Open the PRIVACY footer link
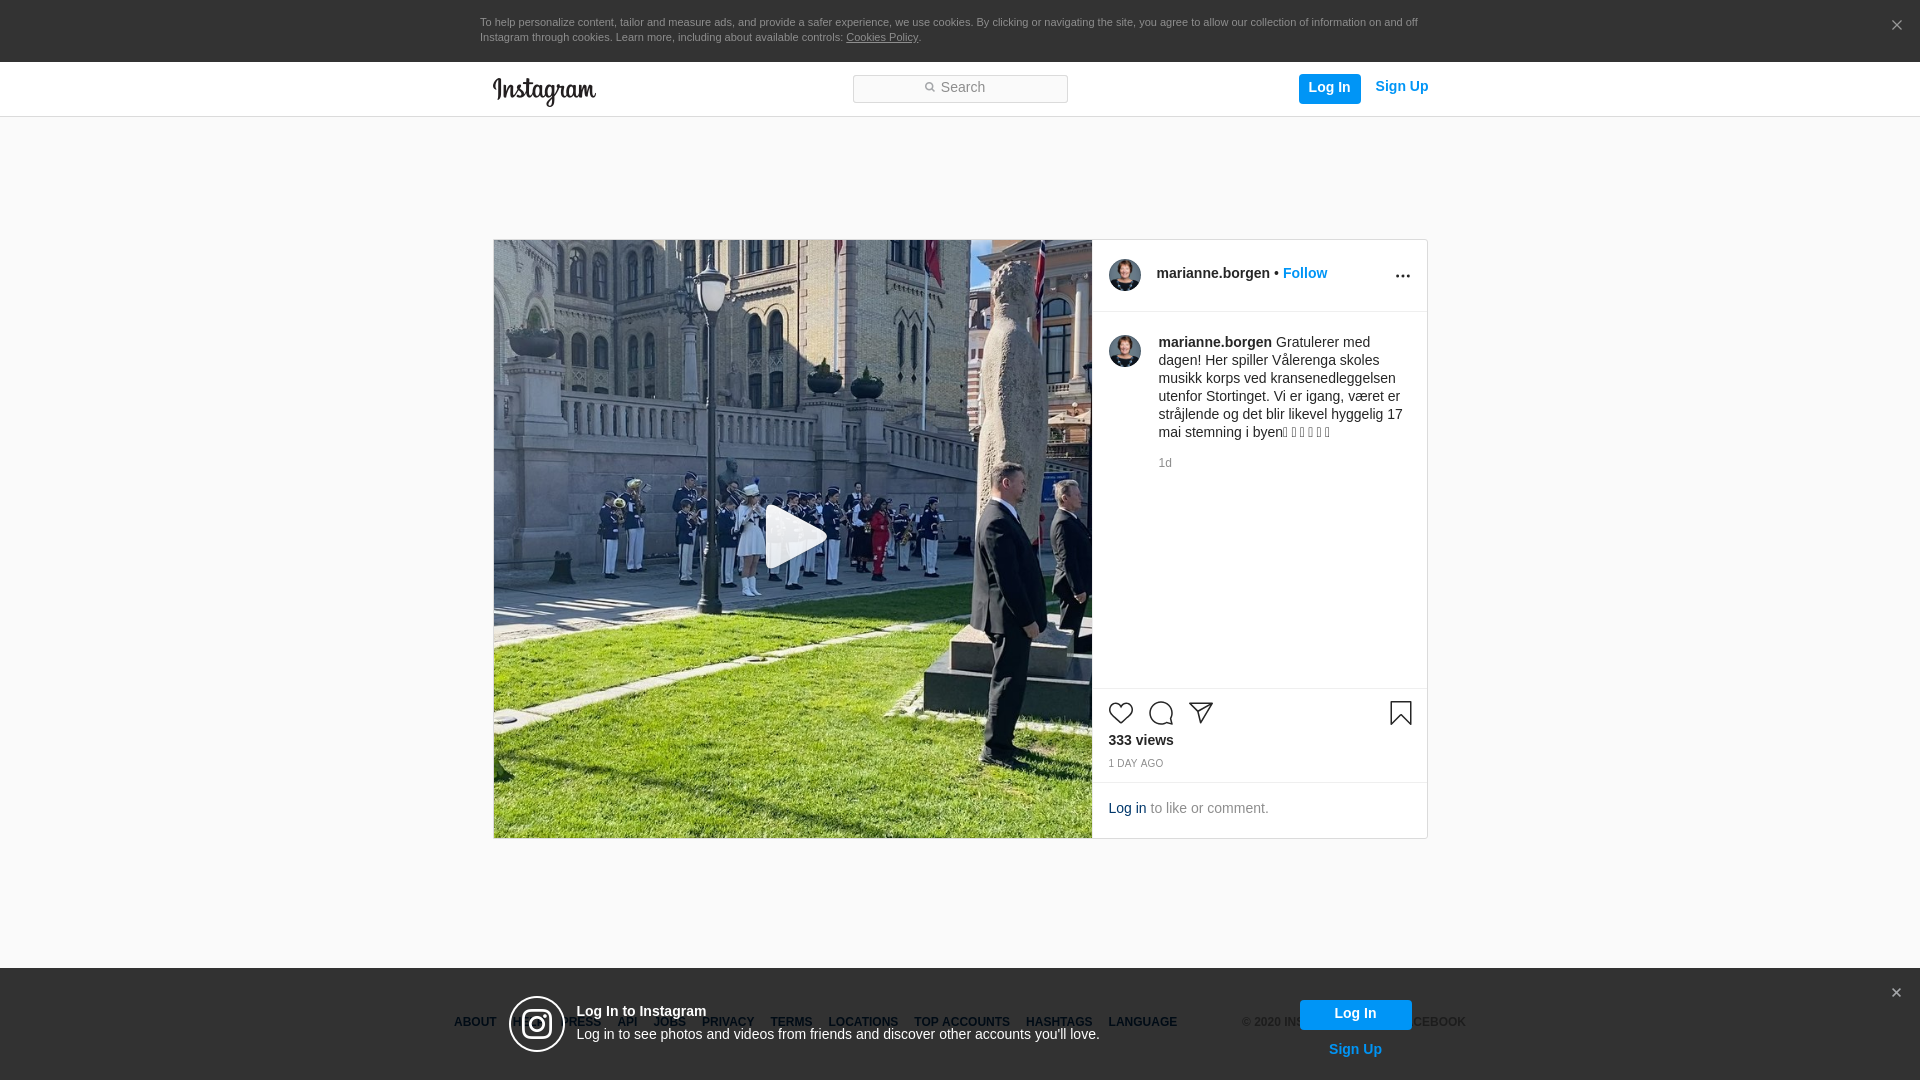1920x1080 pixels. click(x=728, y=1022)
